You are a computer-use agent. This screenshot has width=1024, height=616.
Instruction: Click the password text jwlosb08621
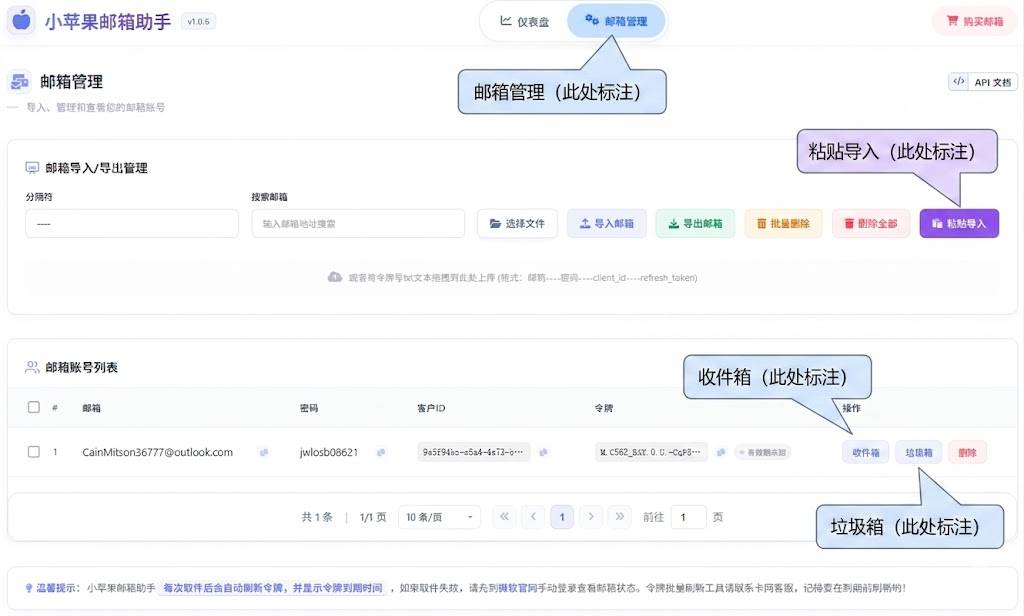point(328,452)
